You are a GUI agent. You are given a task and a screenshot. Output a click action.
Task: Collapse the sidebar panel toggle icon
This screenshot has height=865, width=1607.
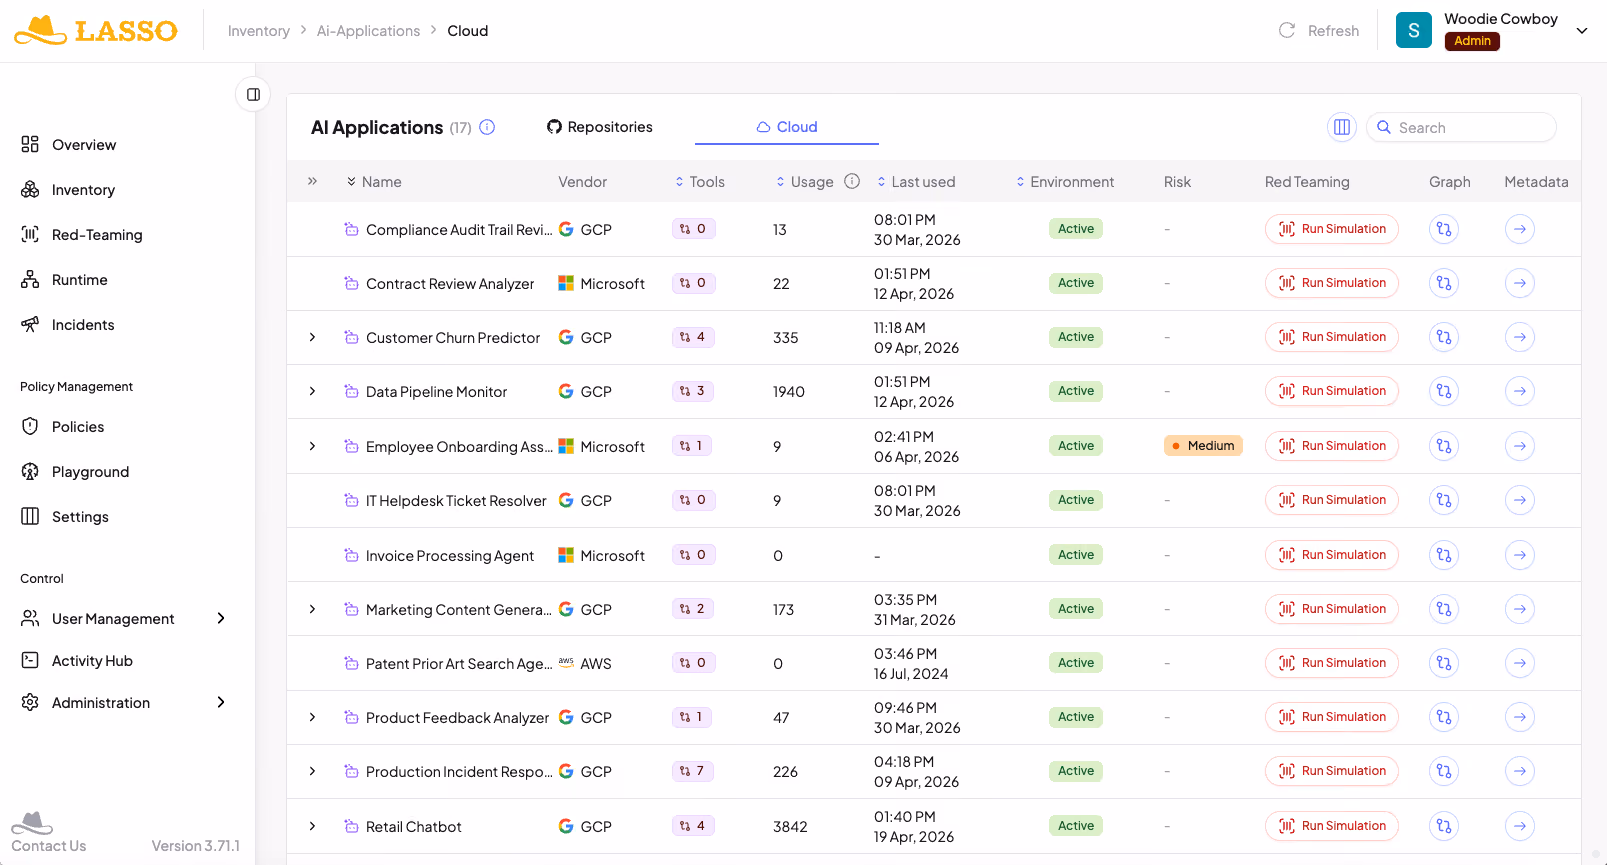[253, 94]
